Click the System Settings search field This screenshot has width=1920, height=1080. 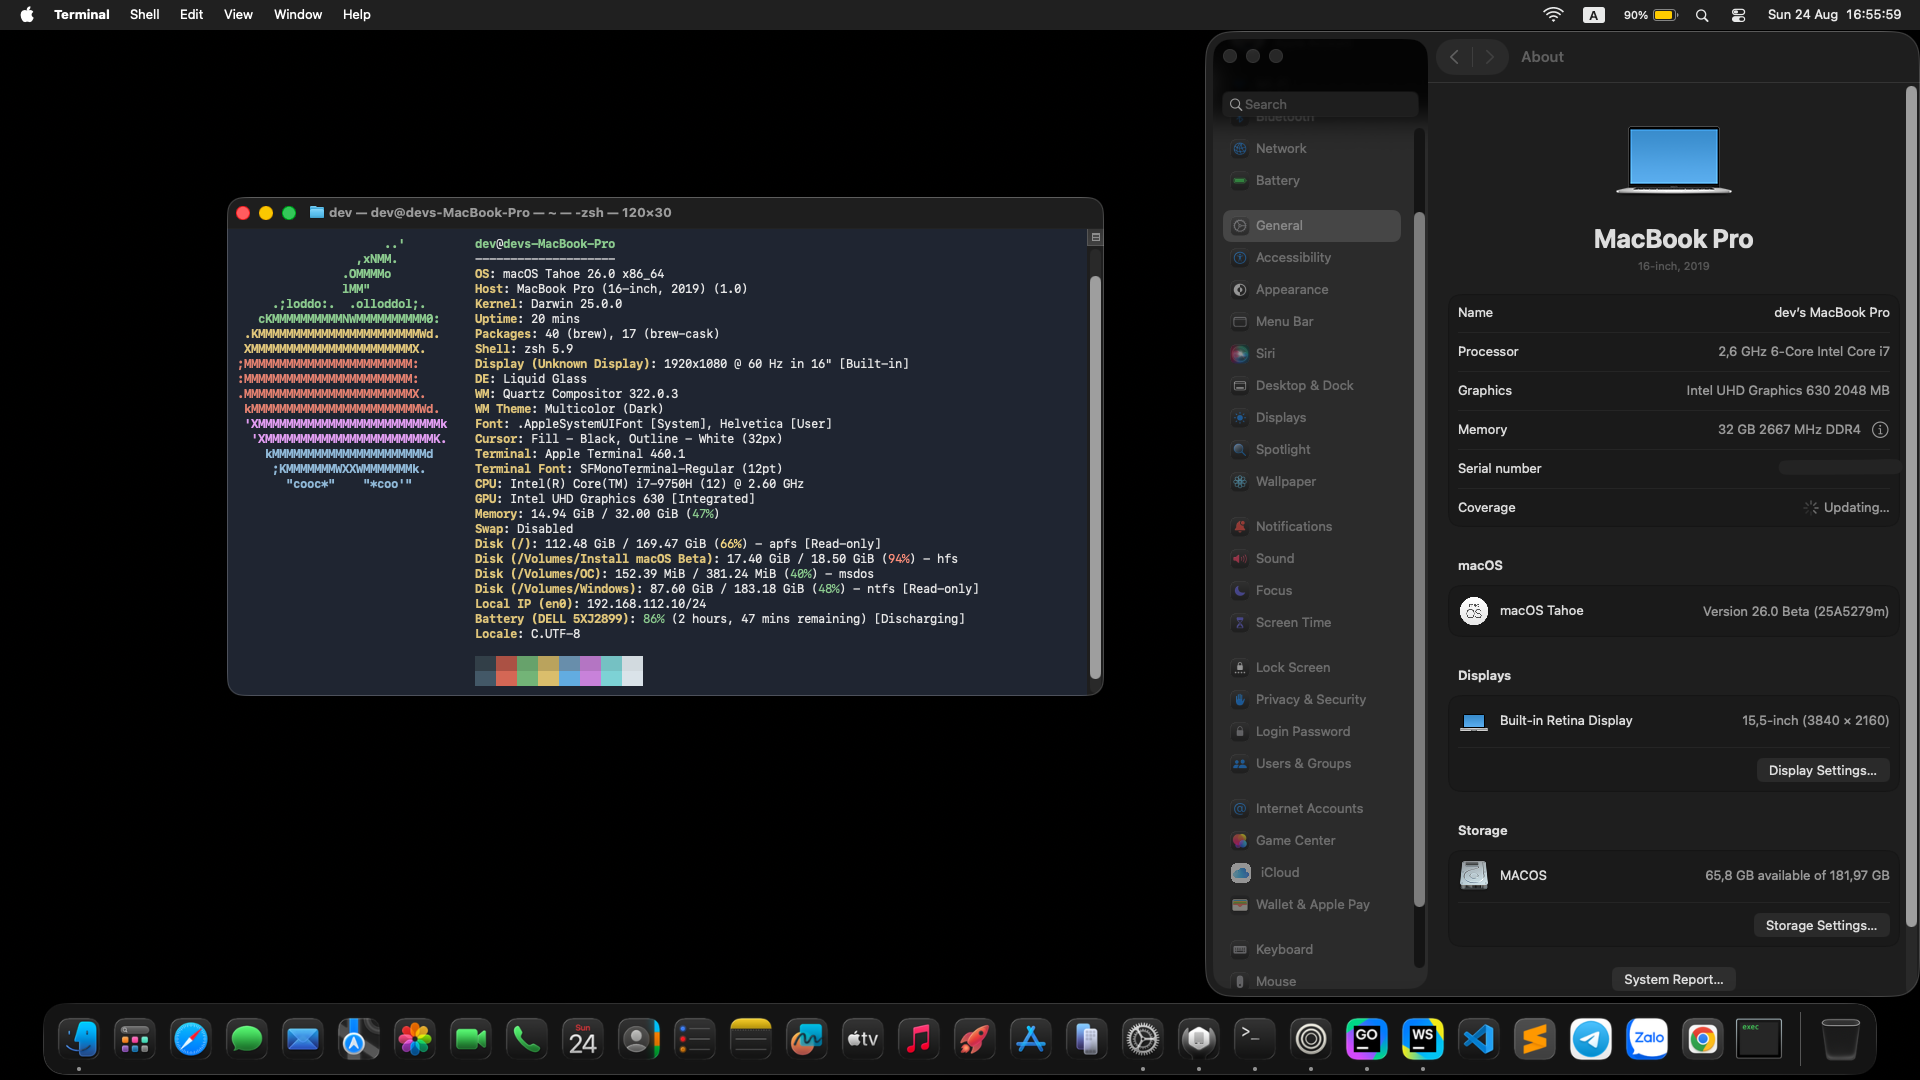(1320, 105)
